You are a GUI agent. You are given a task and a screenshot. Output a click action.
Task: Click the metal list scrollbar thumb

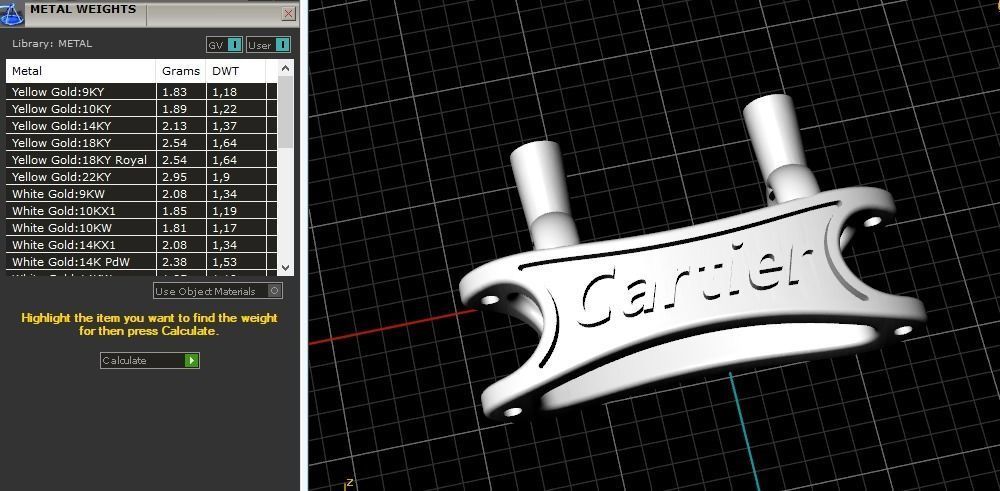click(x=285, y=112)
